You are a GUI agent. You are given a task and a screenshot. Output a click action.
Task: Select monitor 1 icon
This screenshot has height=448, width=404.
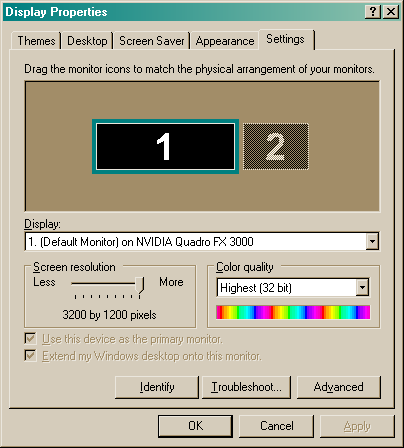(x=165, y=146)
